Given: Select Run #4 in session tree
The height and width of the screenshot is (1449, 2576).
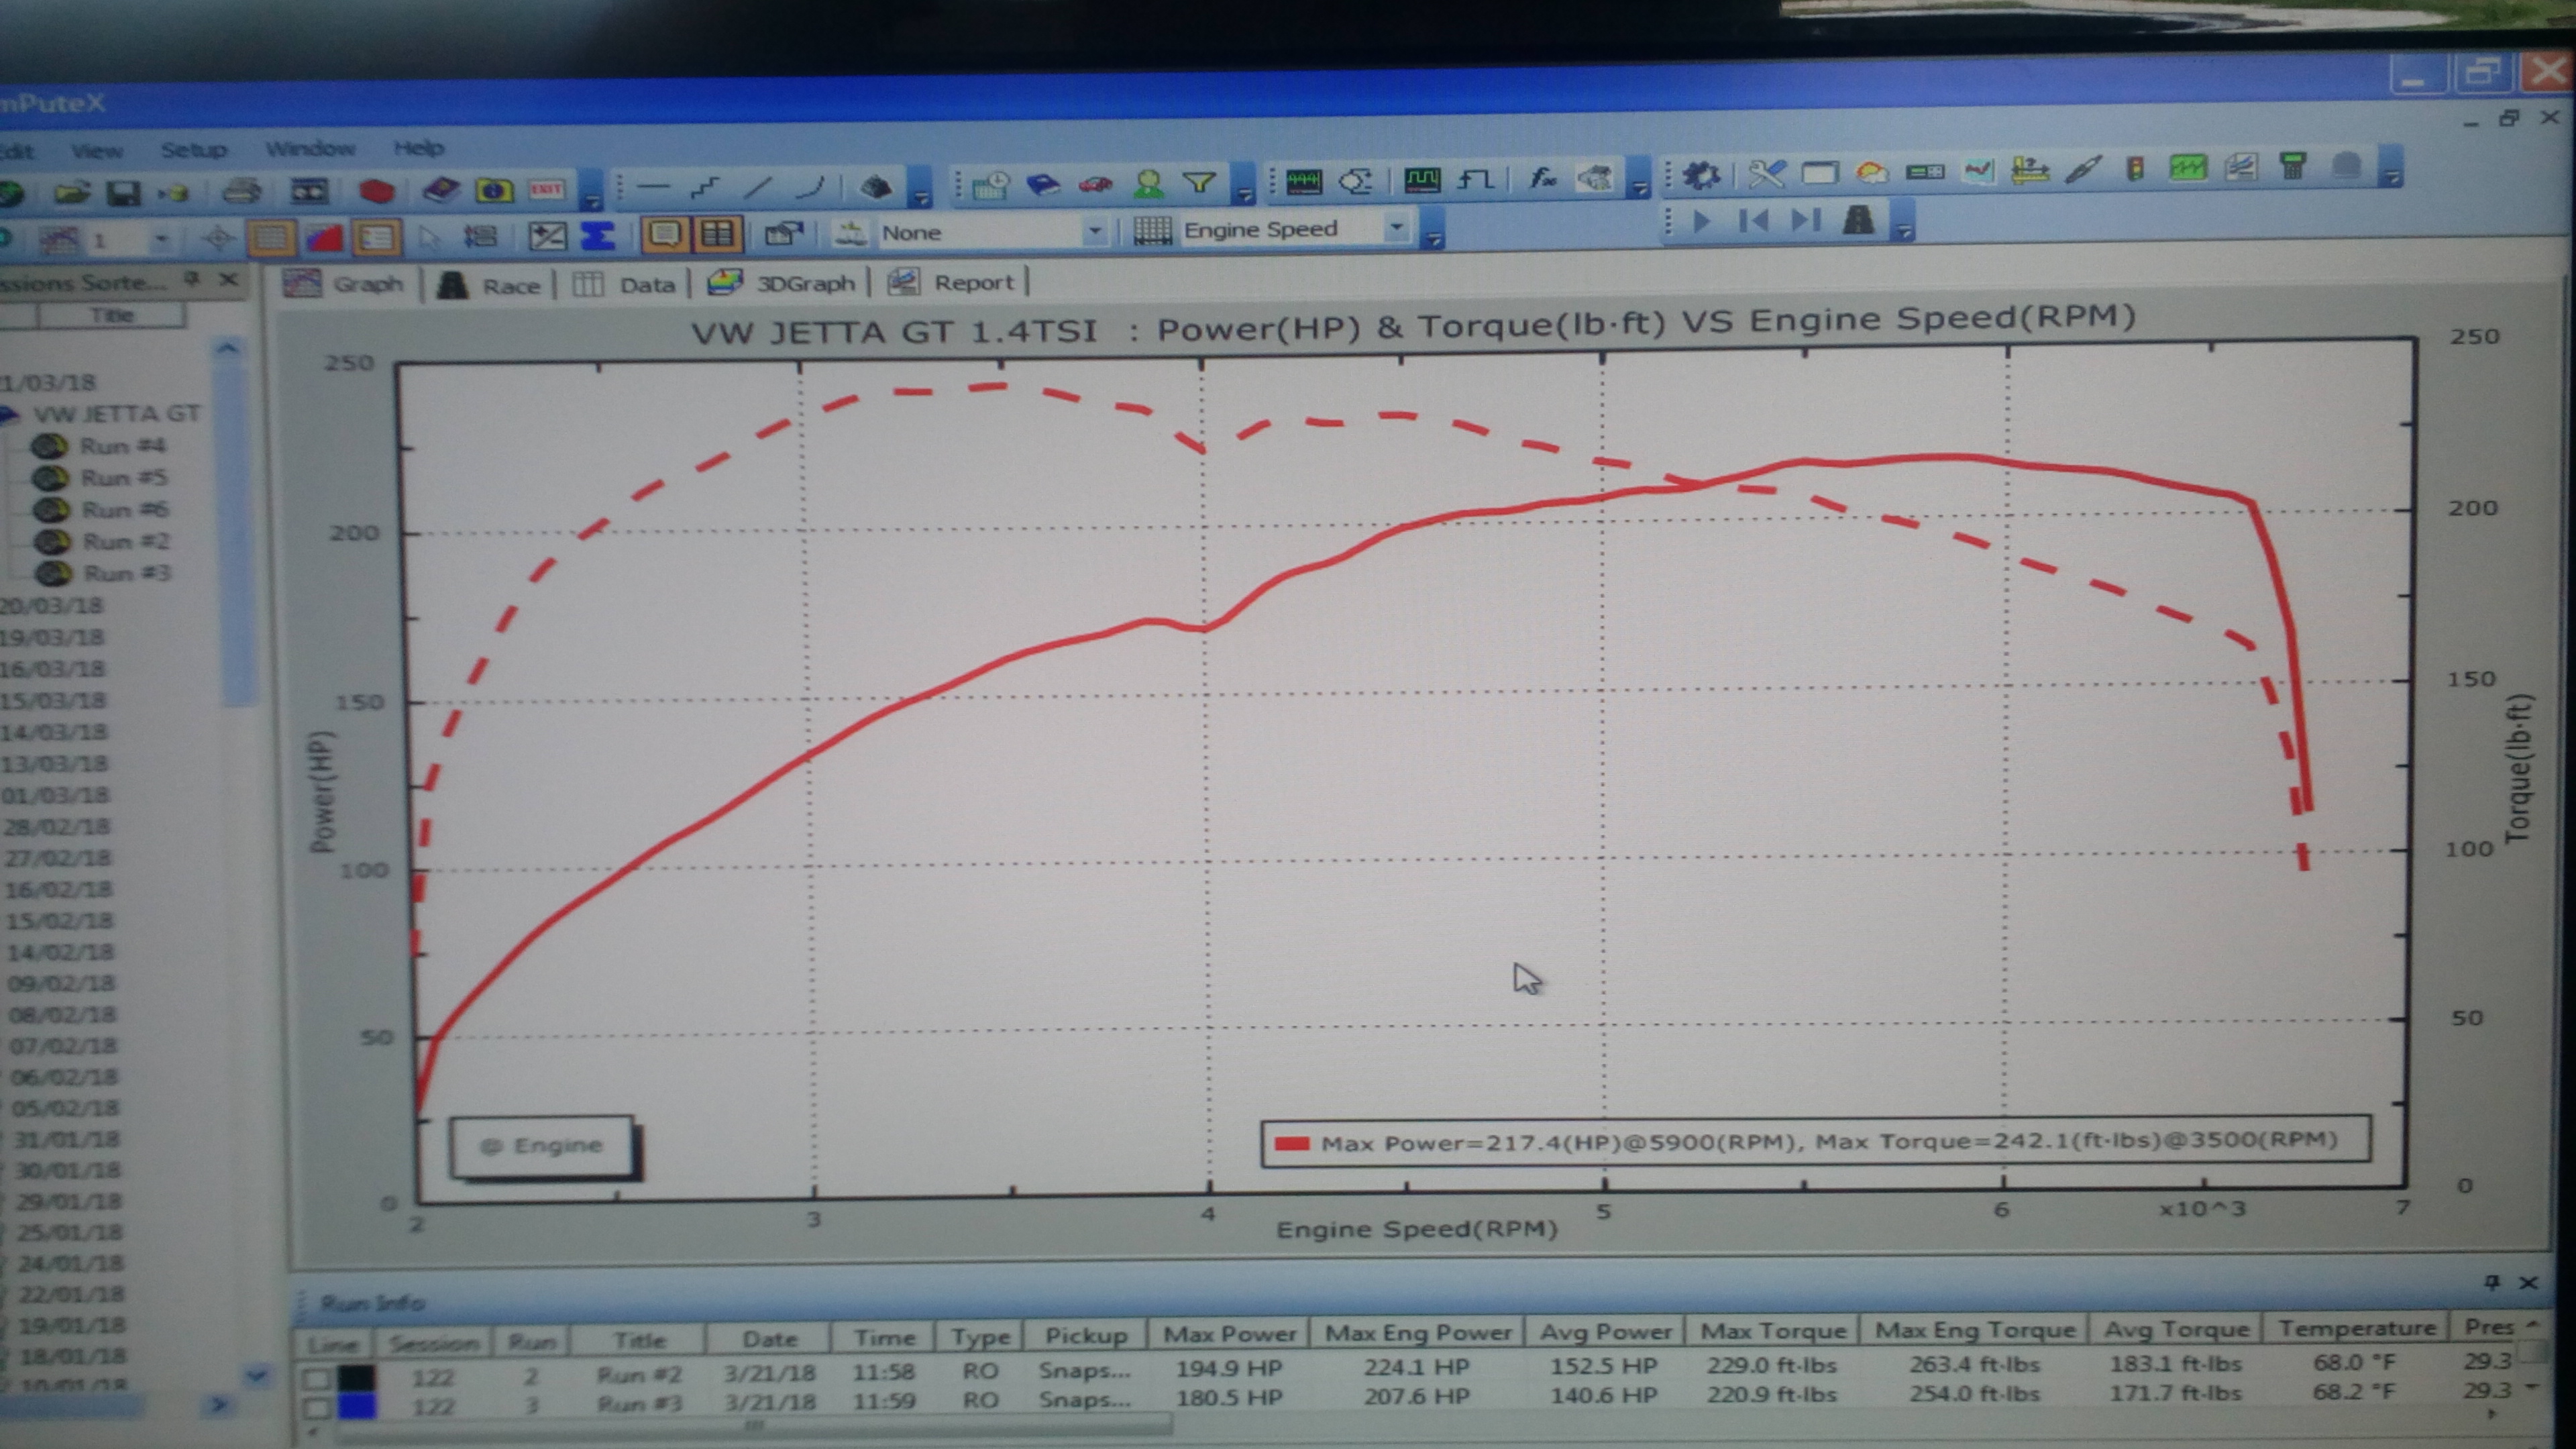Looking at the screenshot, I should point(122,446).
